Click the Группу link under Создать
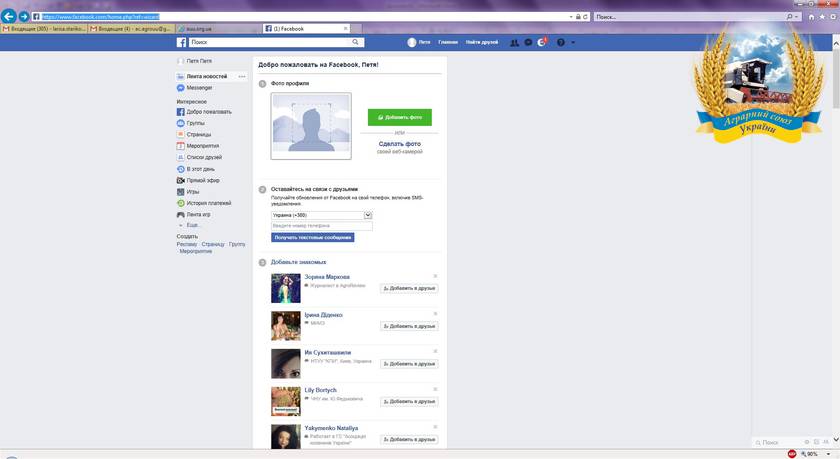 pos(237,244)
